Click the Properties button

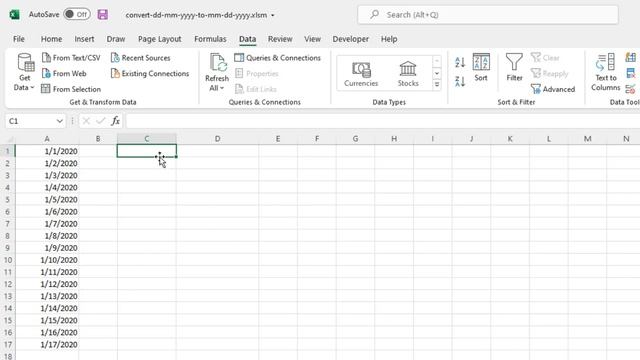click(x=257, y=73)
